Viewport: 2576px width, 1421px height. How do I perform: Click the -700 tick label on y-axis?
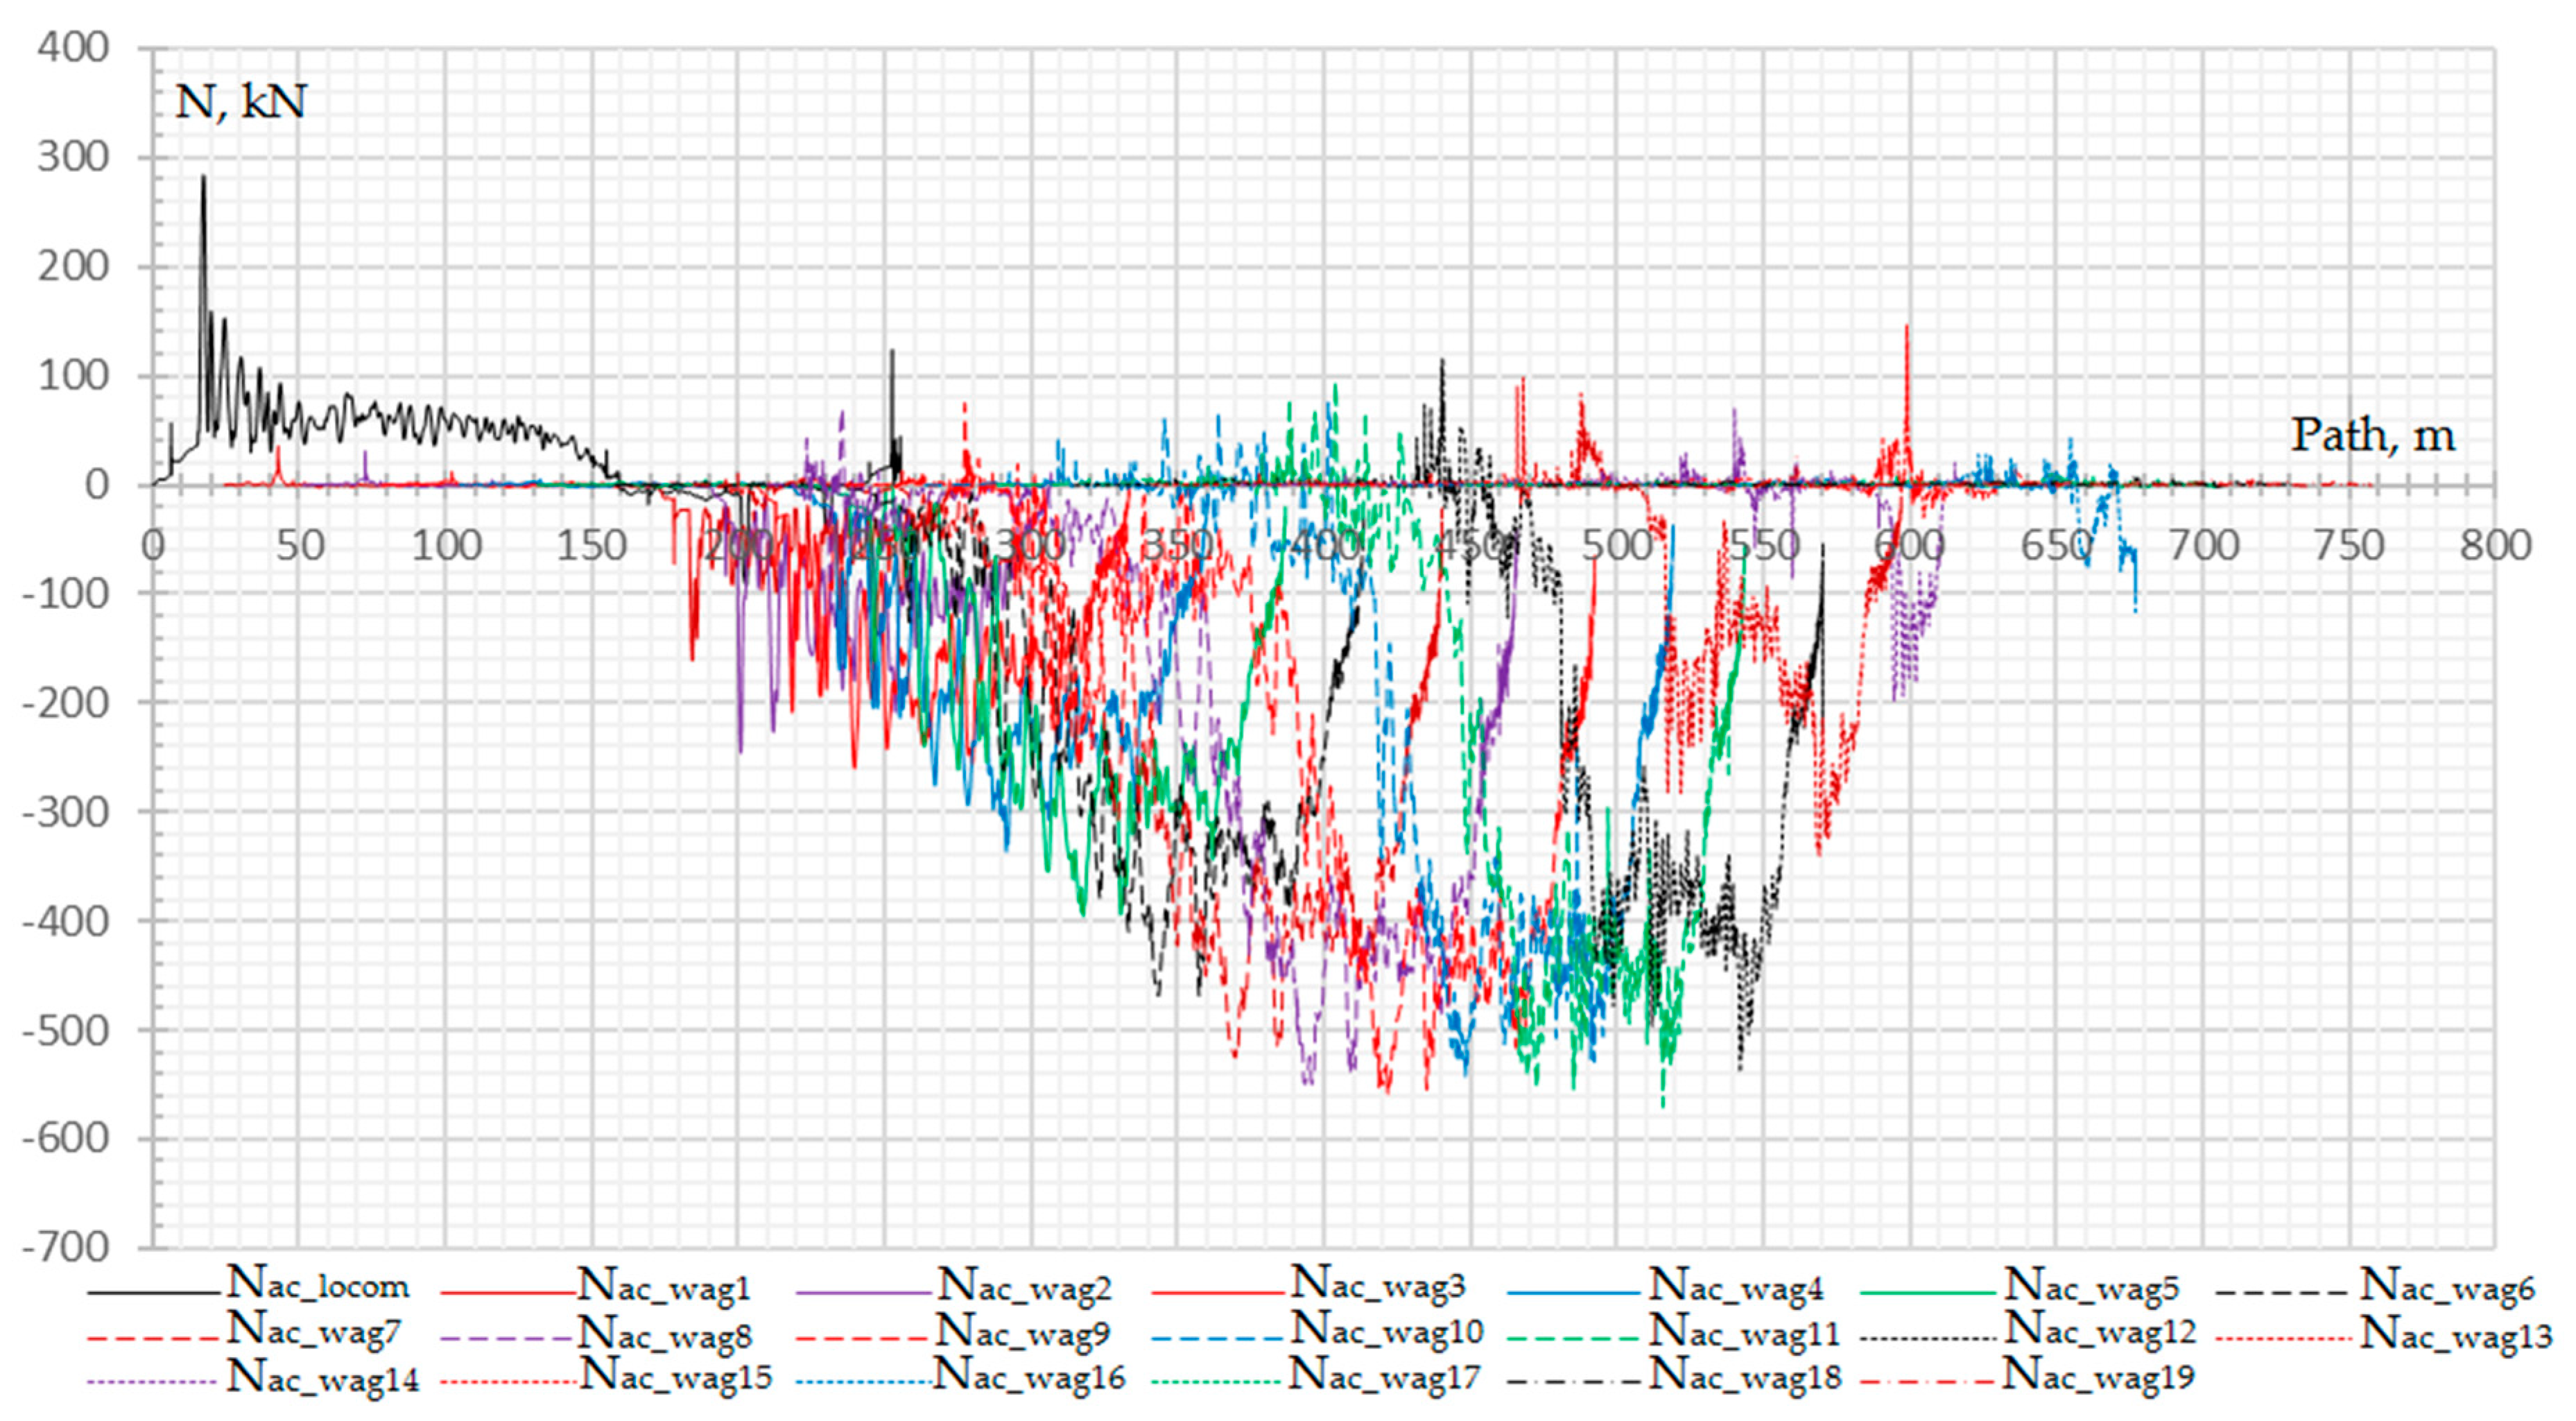click(x=66, y=1247)
